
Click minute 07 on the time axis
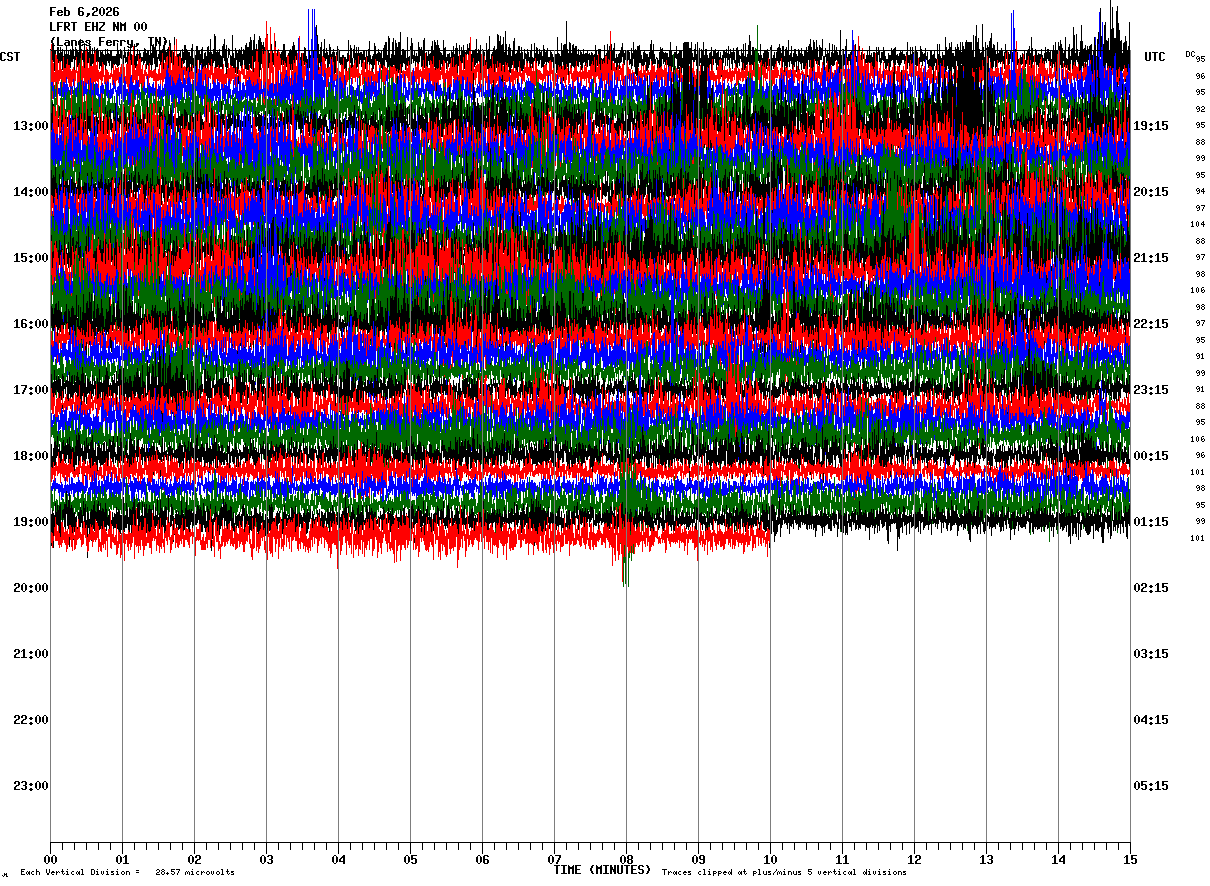tap(554, 859)
